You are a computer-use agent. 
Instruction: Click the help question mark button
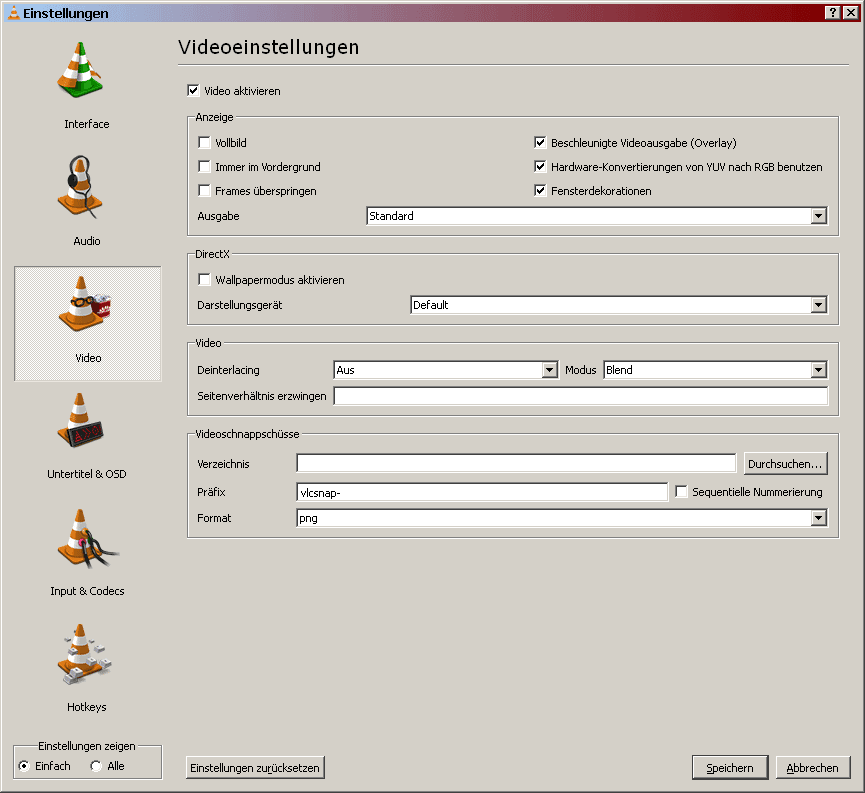[x=833, y=13]
